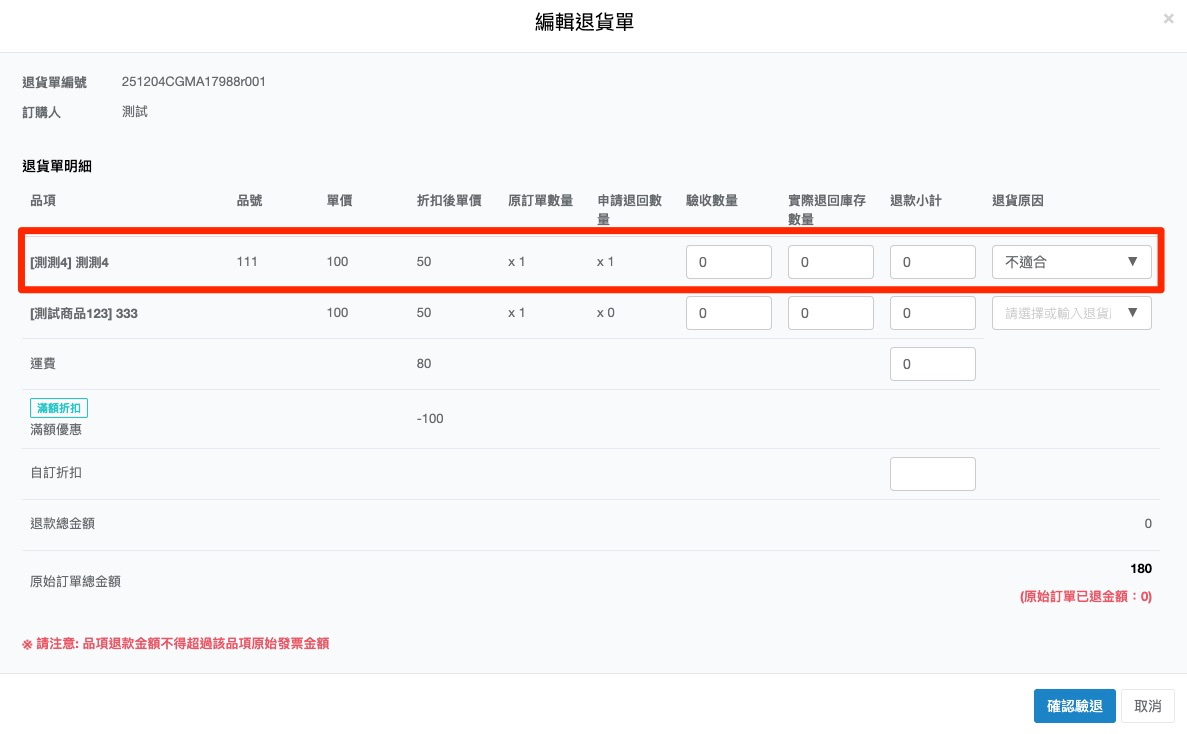
Task: Focus 驗收數量 field for 測測4
Action: coord(728,262)
